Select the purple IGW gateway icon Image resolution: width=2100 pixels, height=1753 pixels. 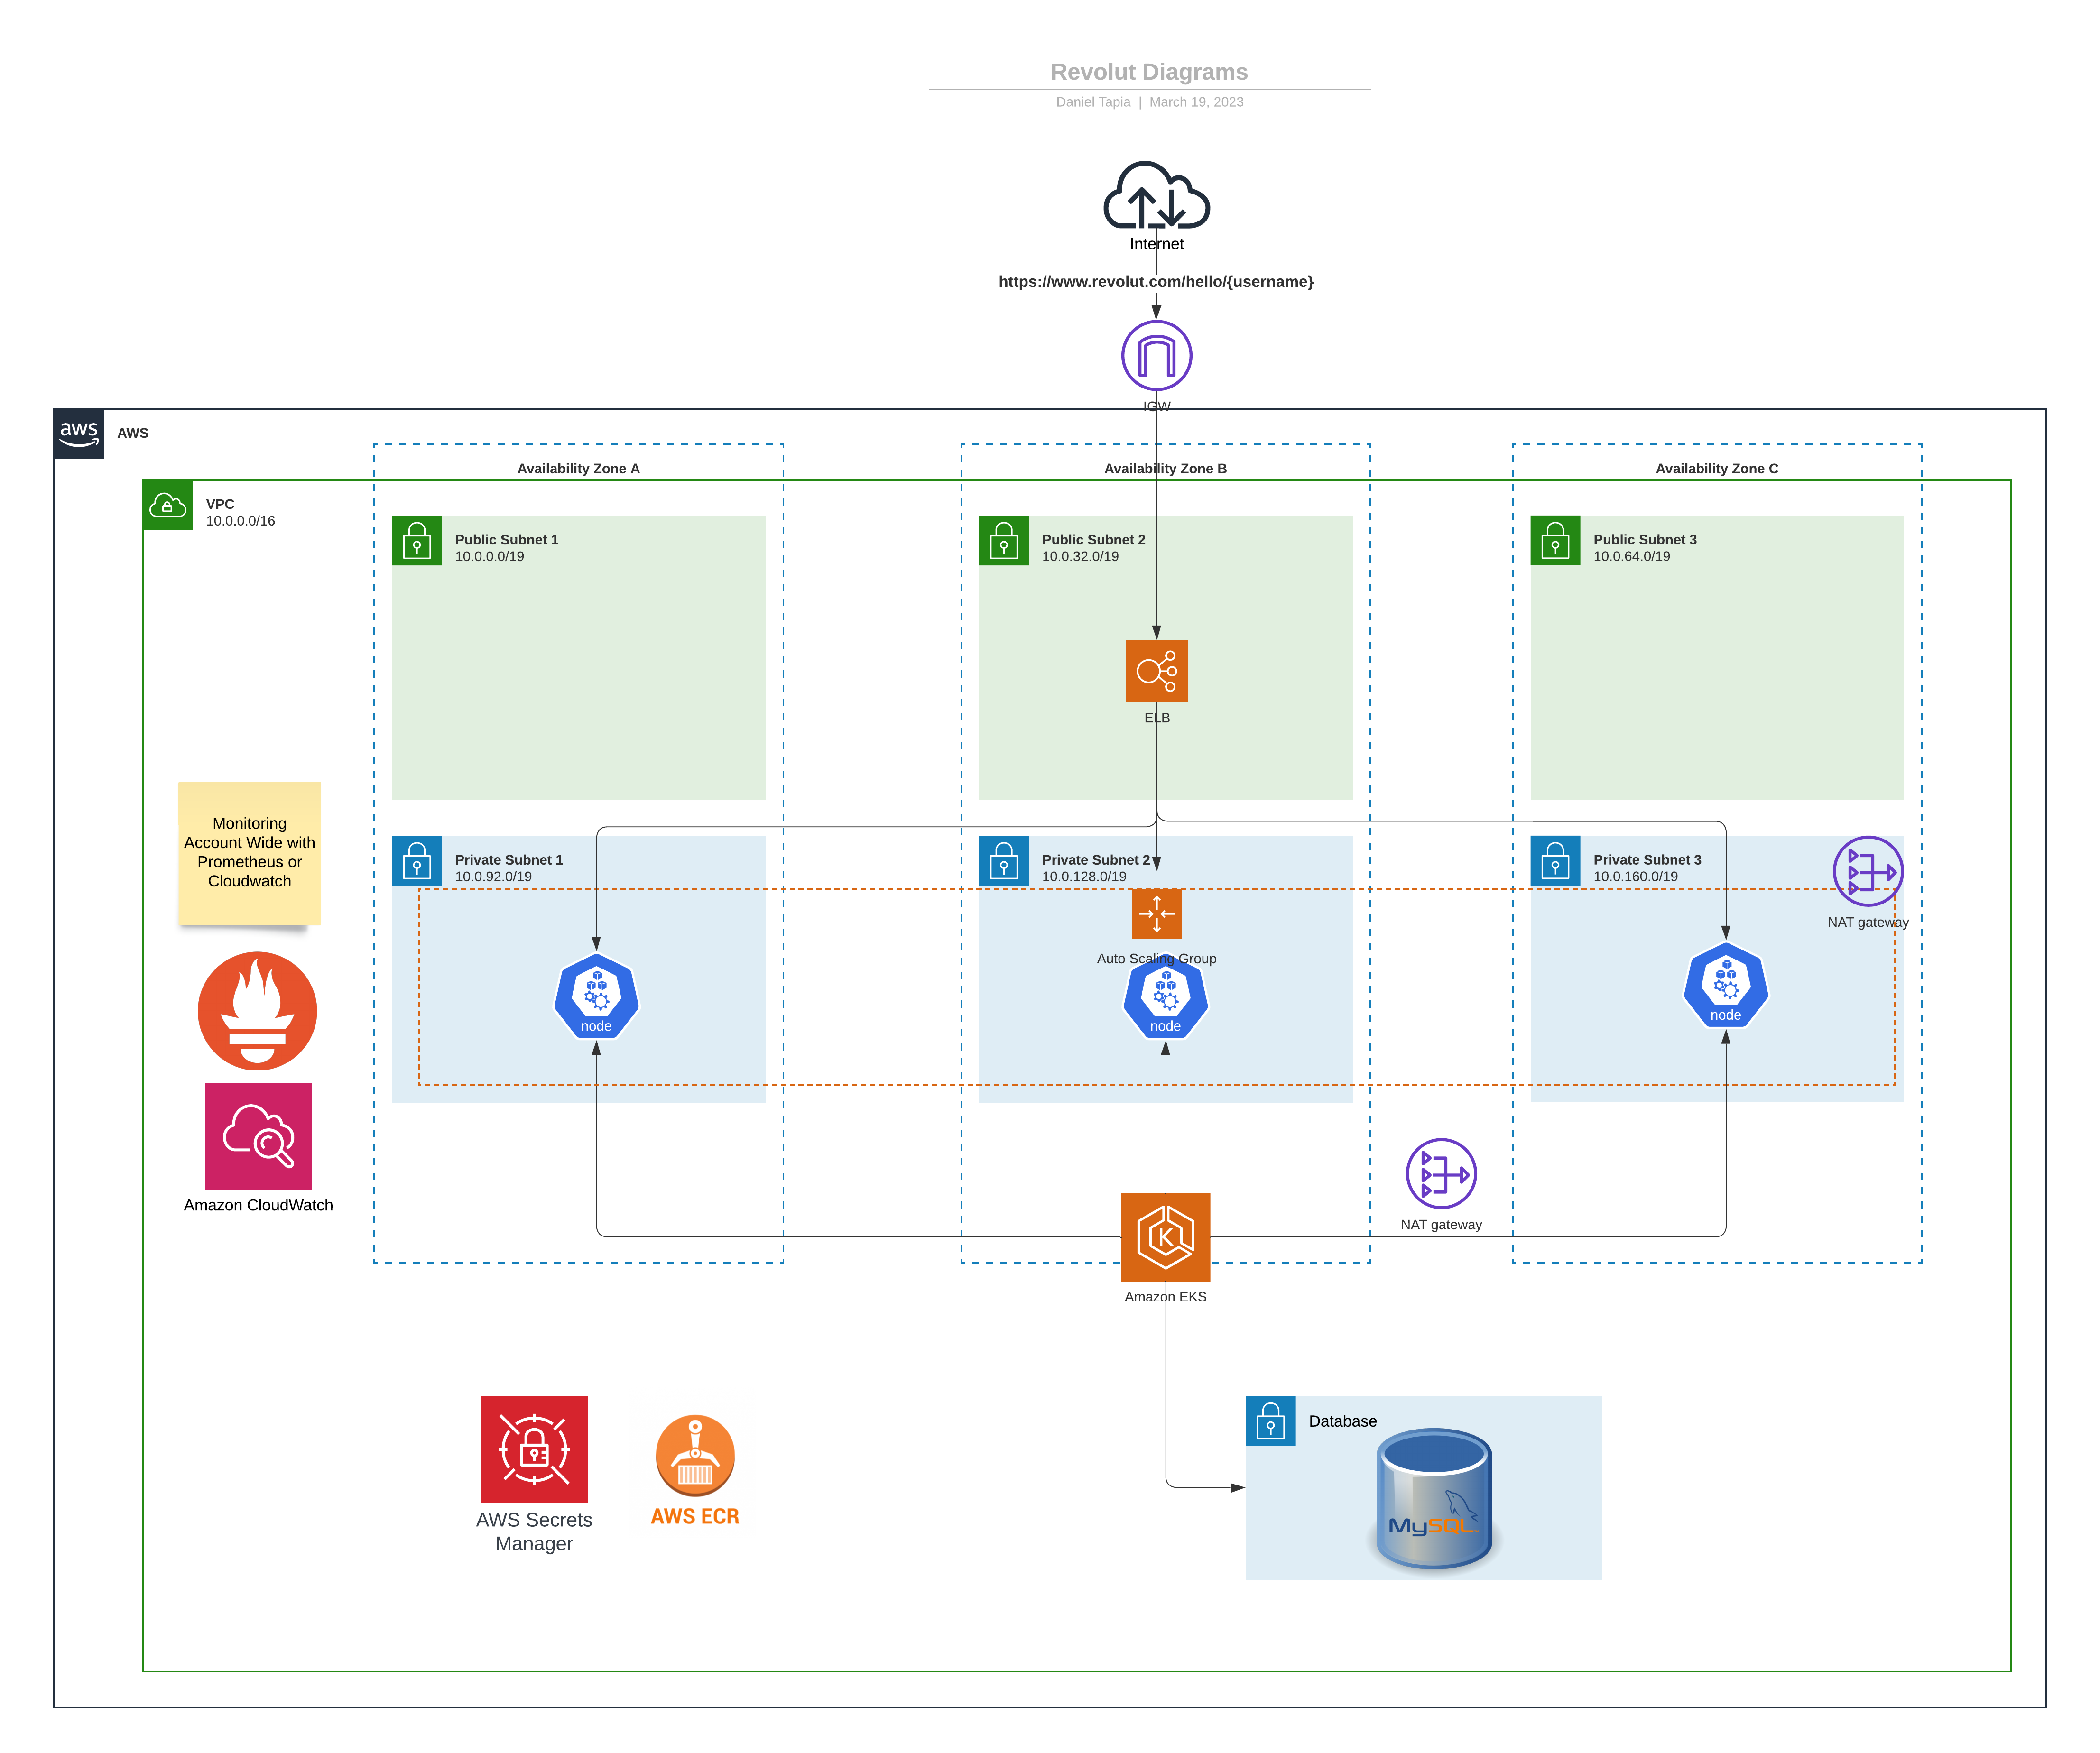tap(1156, 356)
